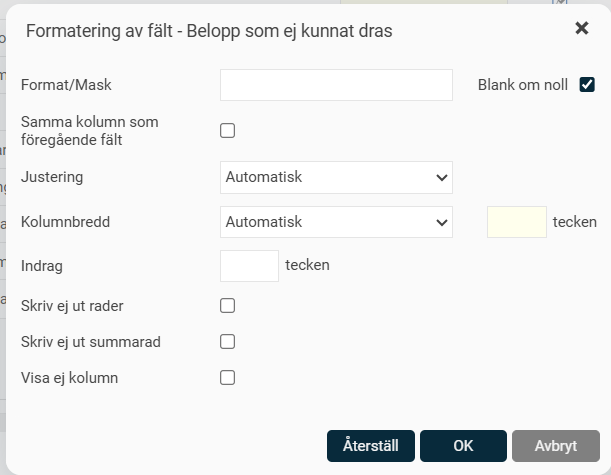Click the Justering dropdown arrow chevron
The height and width of the screenshot is (475, 611).
point(442,177)
